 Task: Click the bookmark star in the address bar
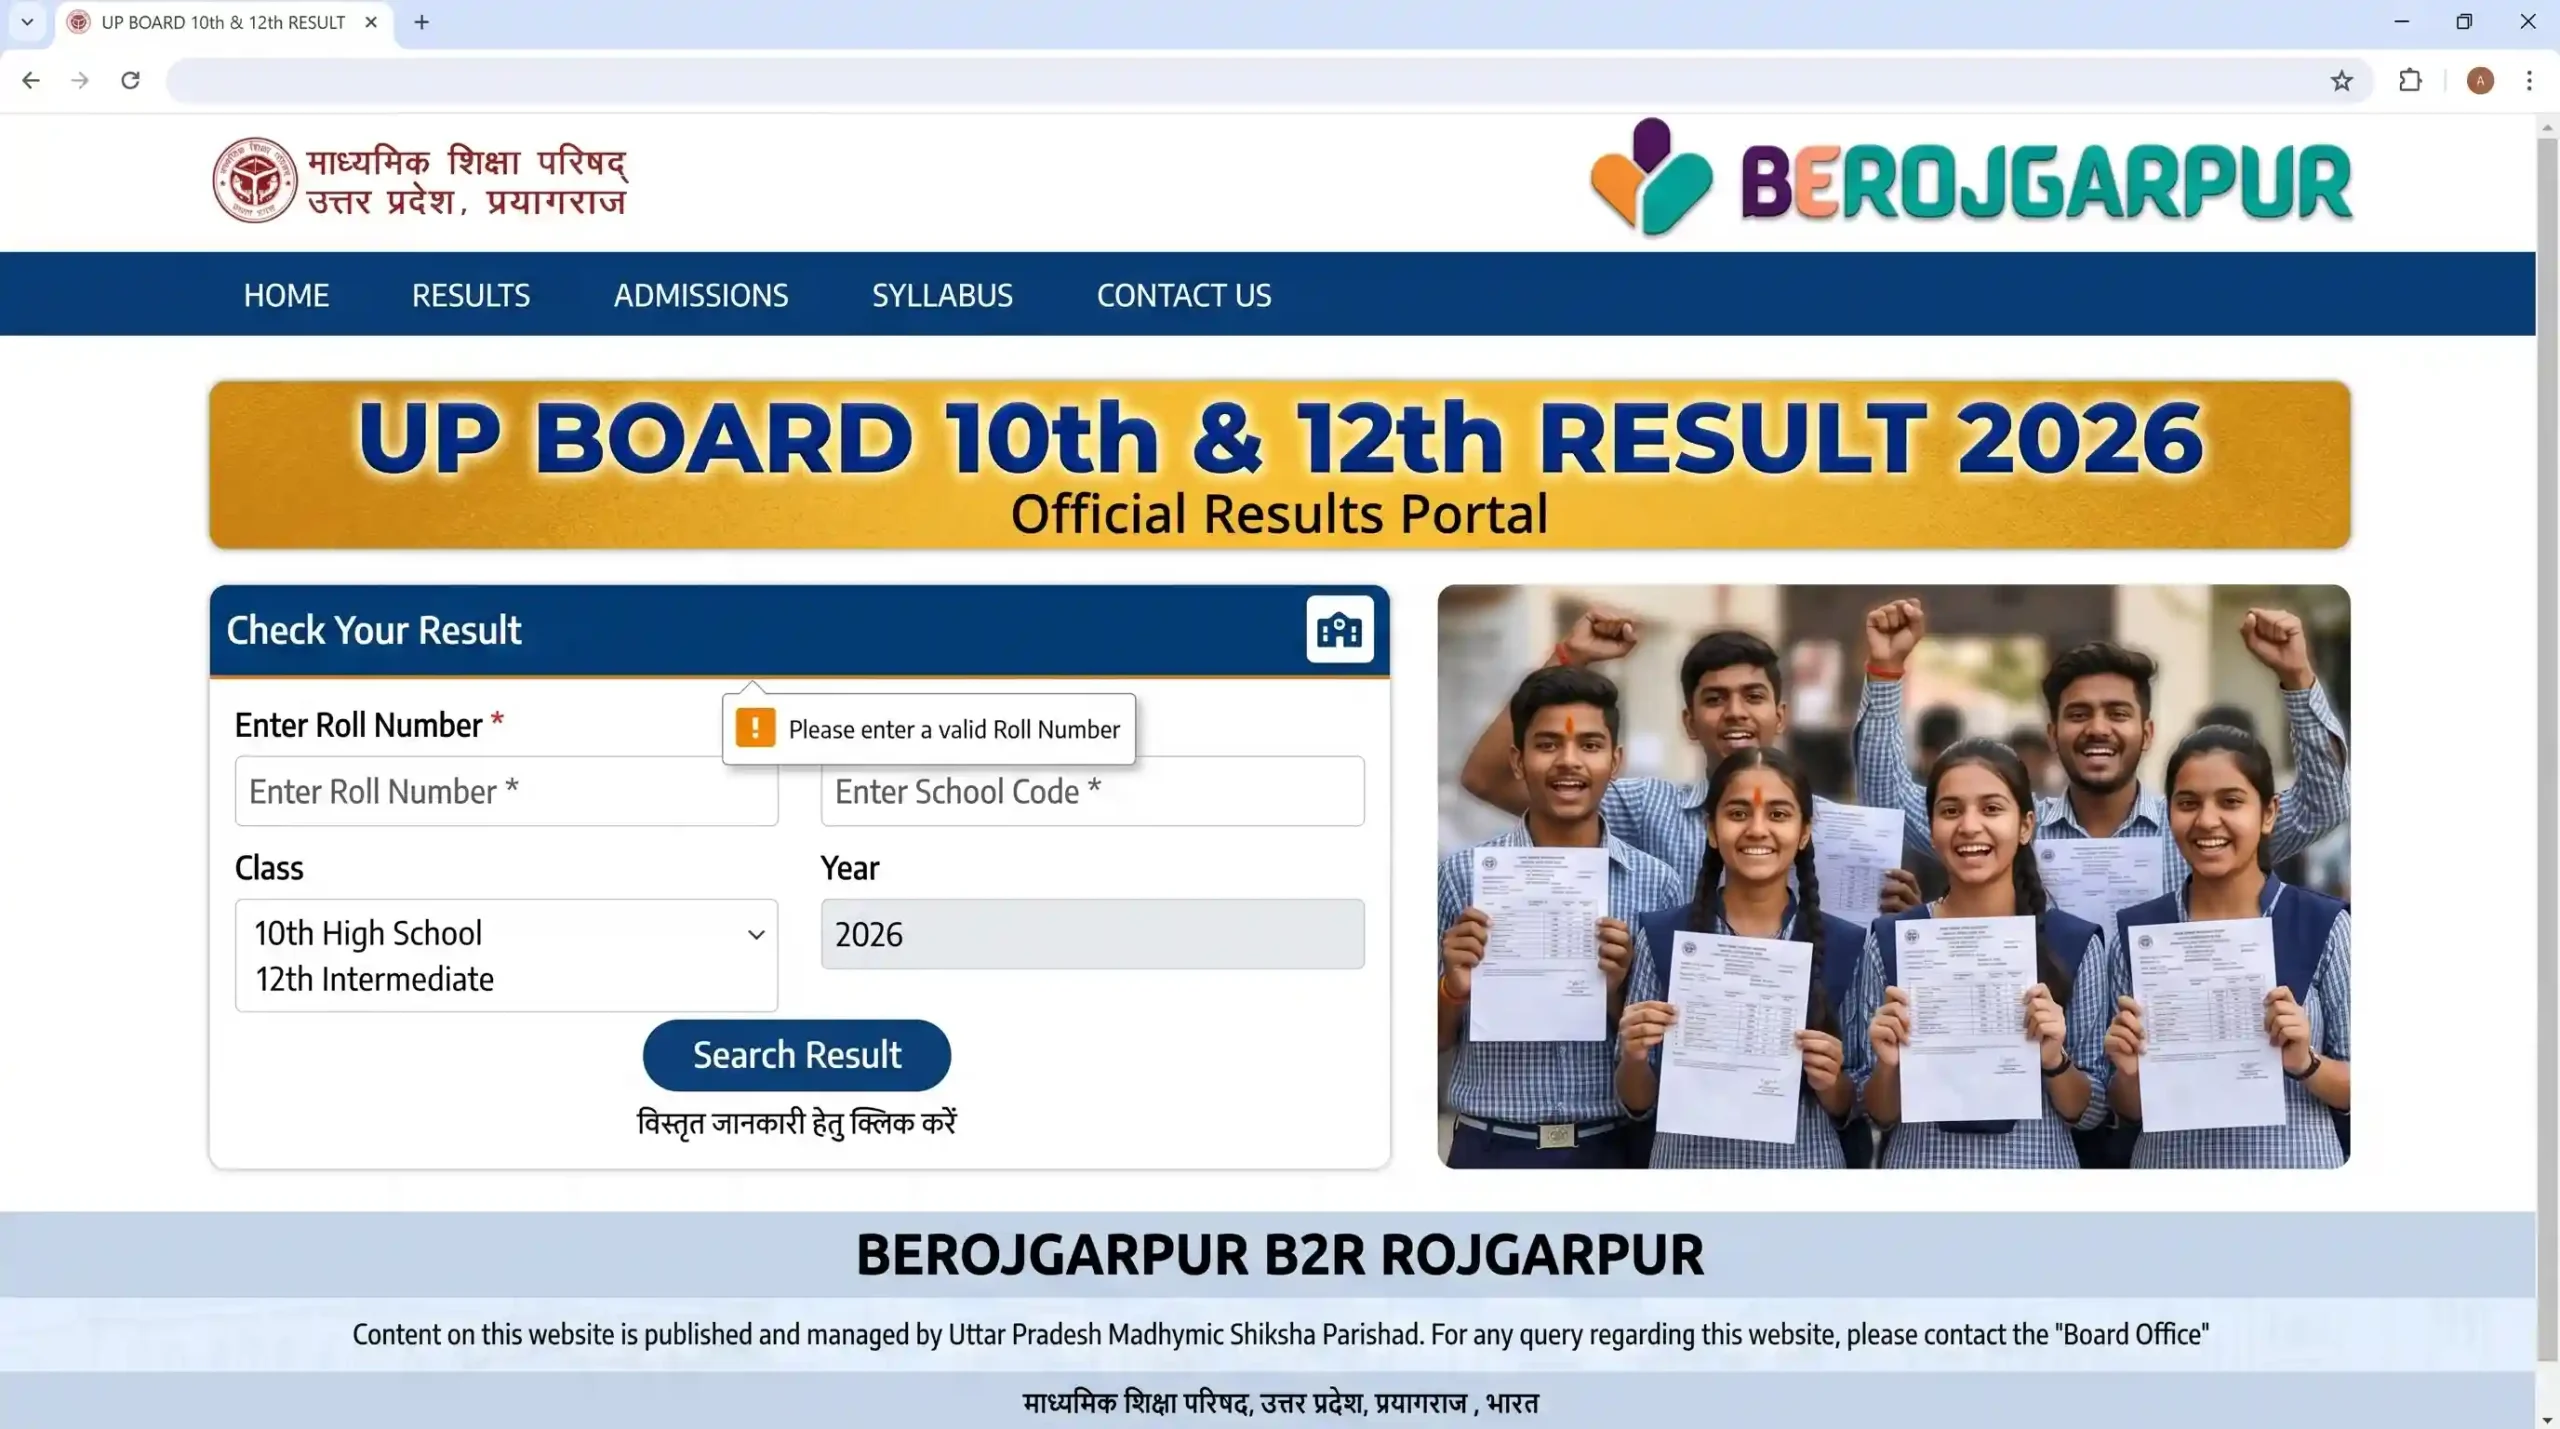click(2341, 80)
